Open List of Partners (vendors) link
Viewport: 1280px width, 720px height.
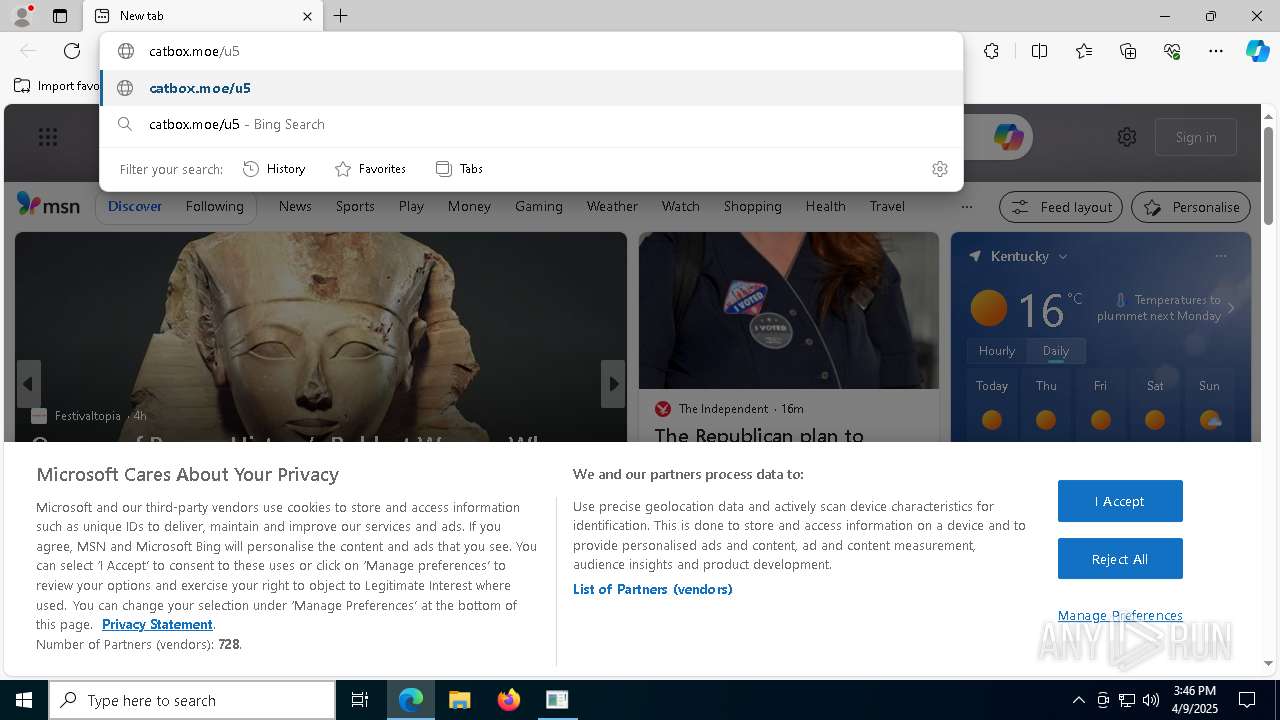653,589
